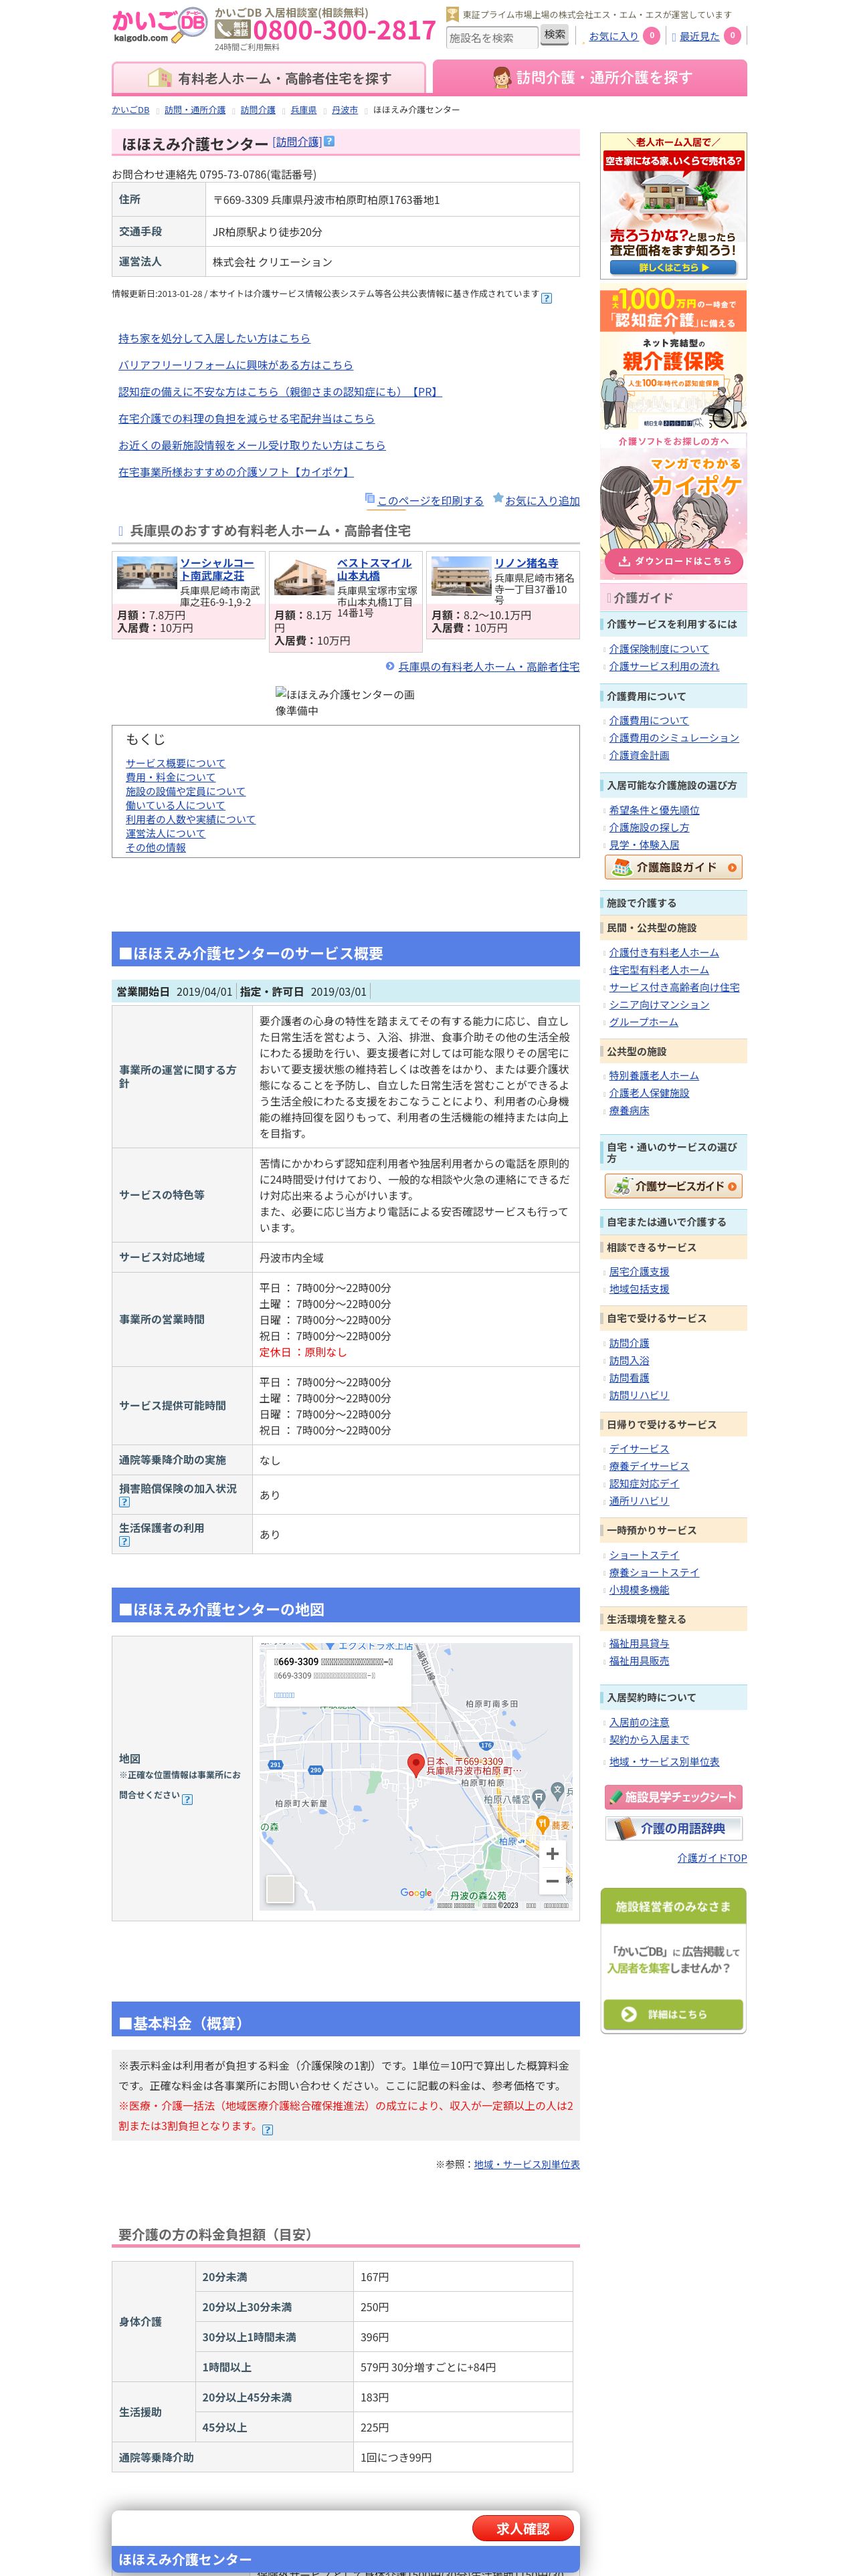Click help icon after 3割負担となります
859x2576 pixels.
[x=267, y=2129]
